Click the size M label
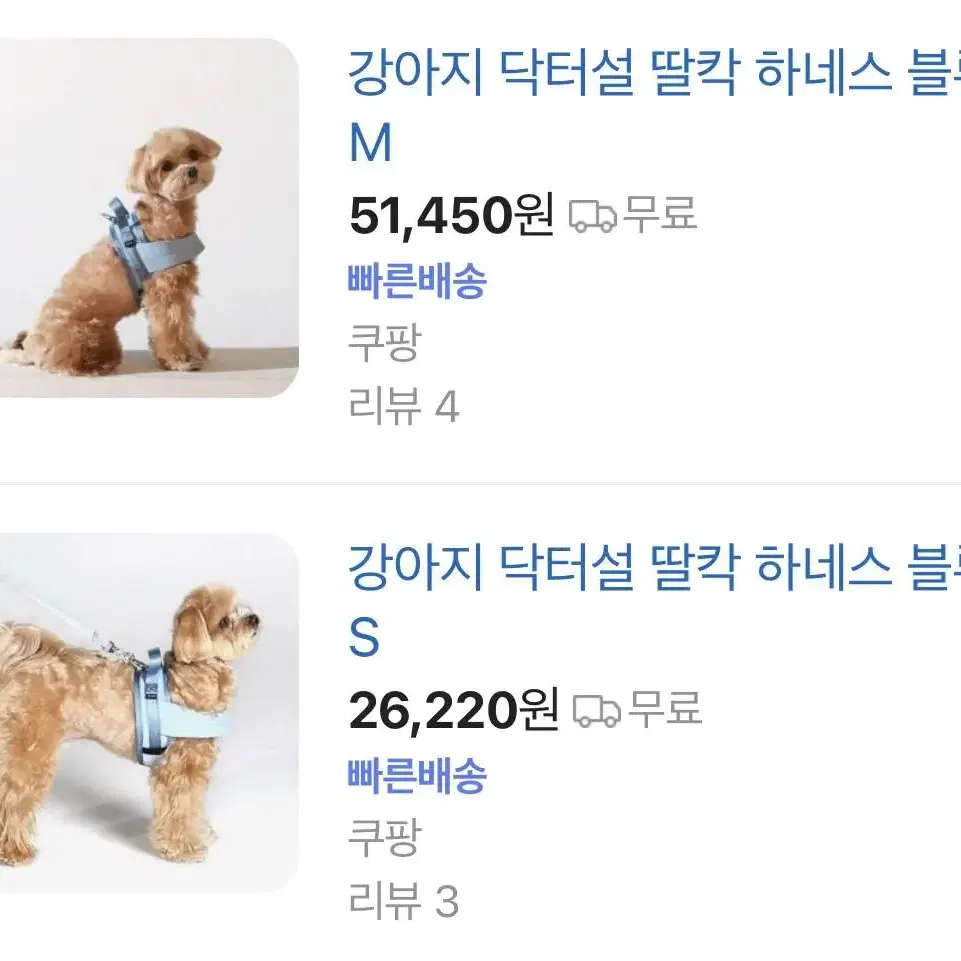The image size is (961, 961). coord(370,143)
